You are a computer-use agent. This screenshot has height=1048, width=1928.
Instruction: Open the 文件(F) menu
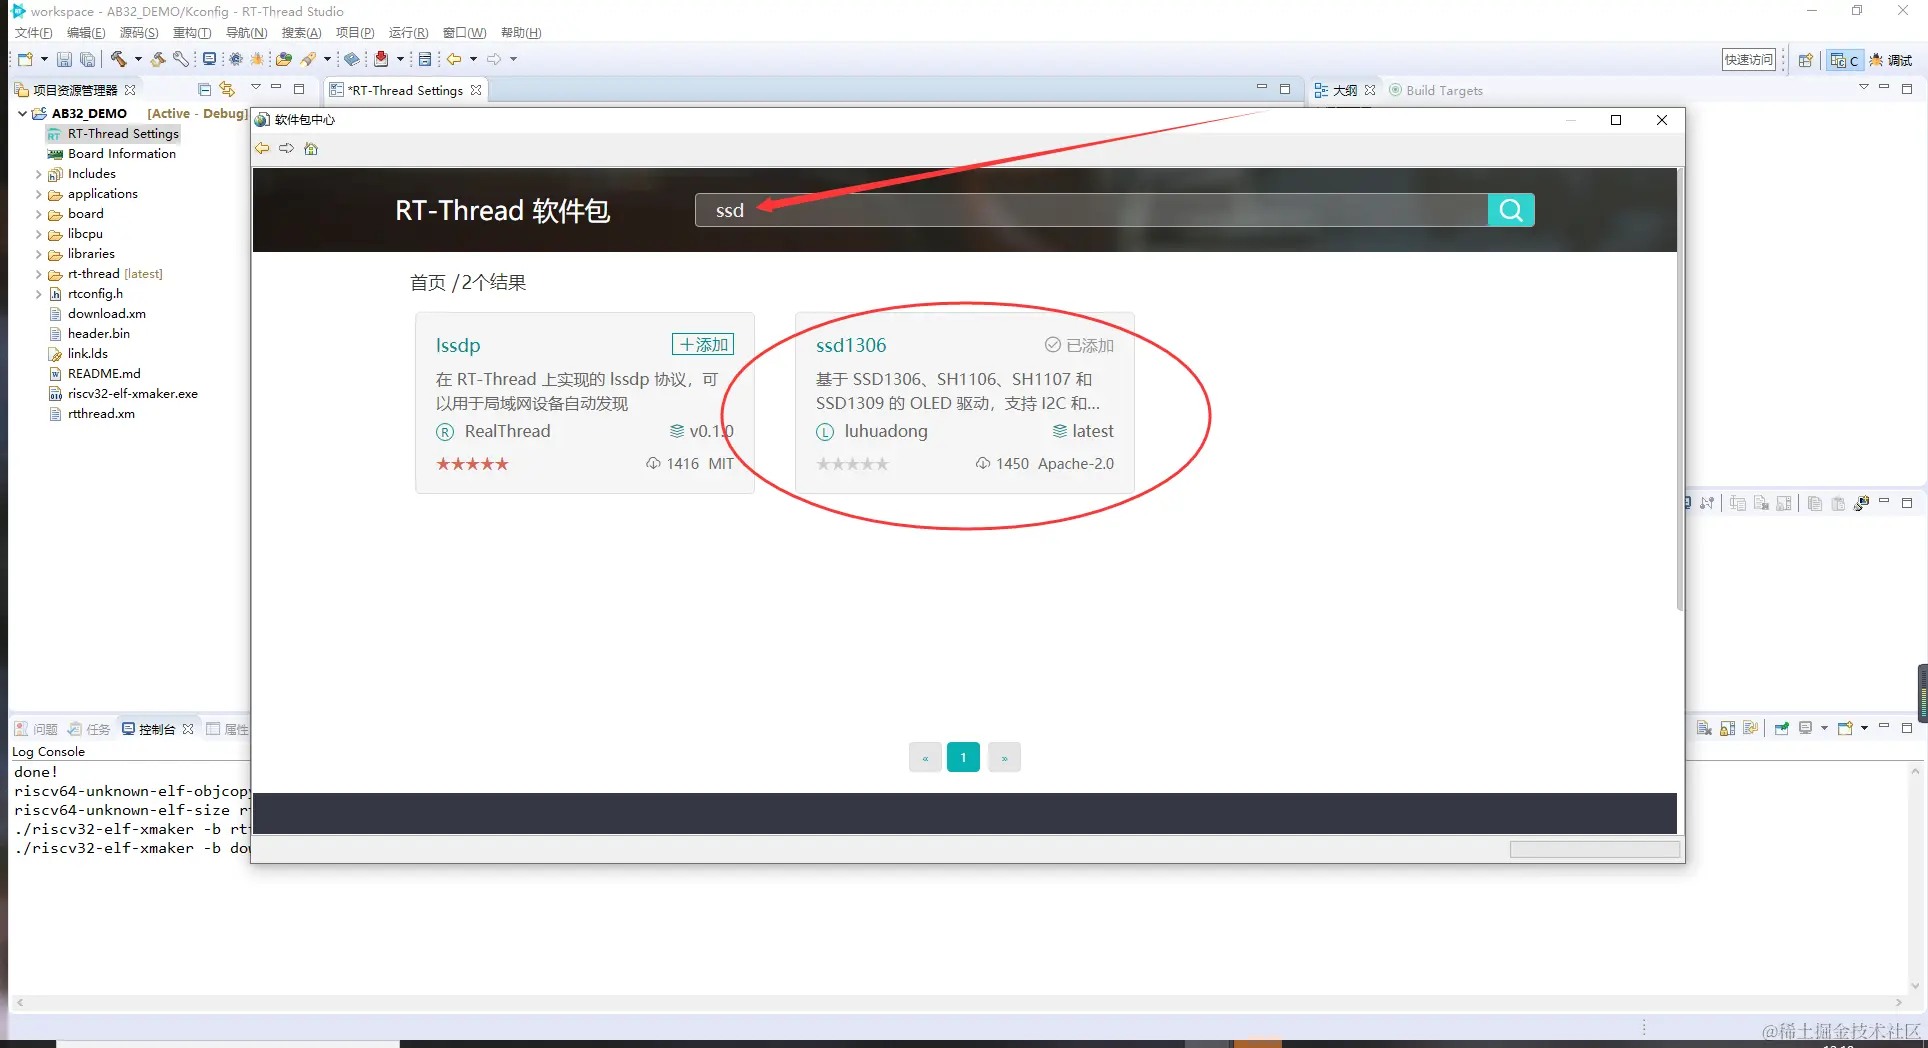coord(34,33)
